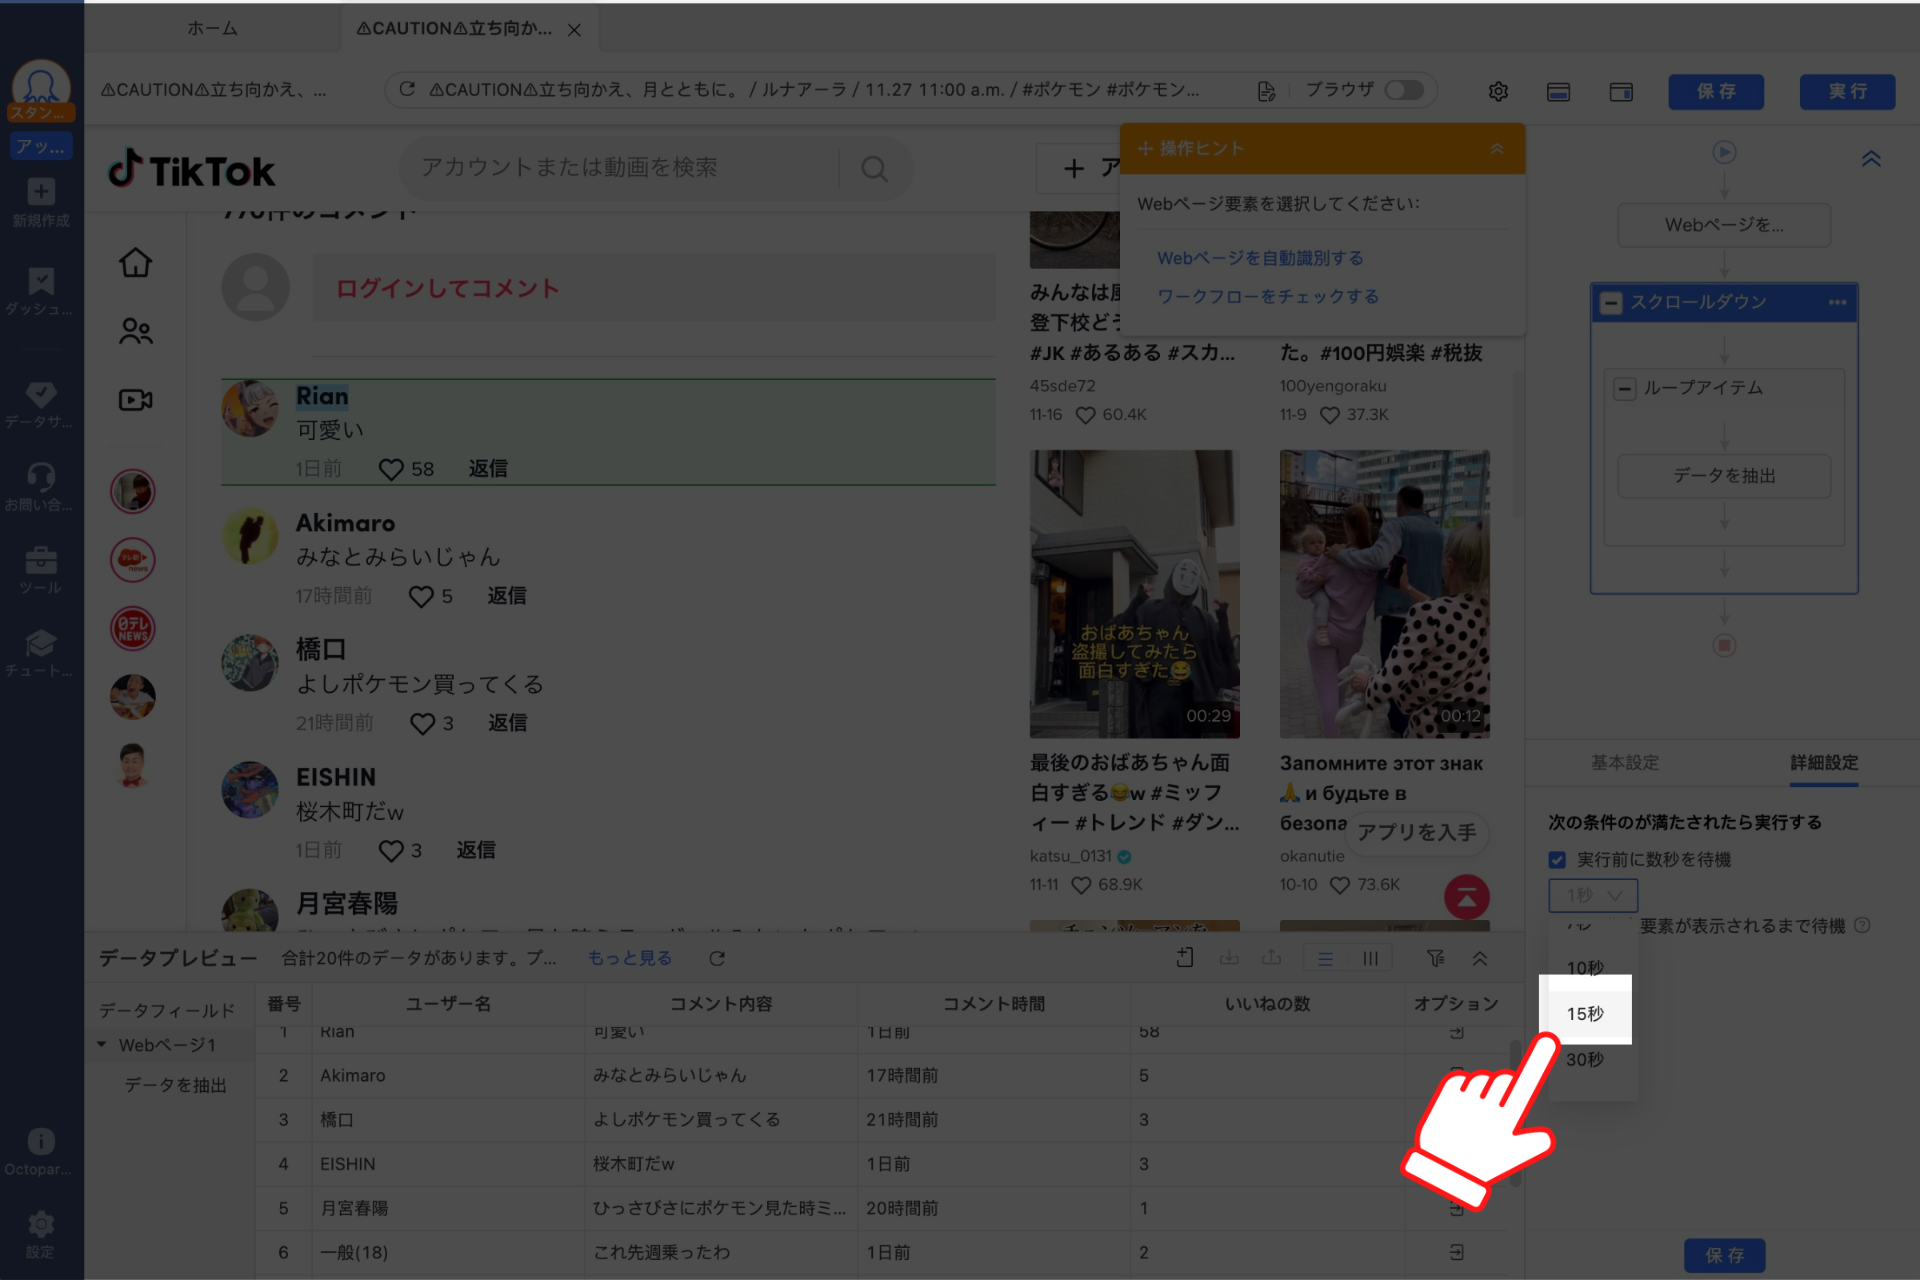Click the 新規作成 plus icon in sidebar
This screenshot has width=1920, height=1280.
(41, 192)
